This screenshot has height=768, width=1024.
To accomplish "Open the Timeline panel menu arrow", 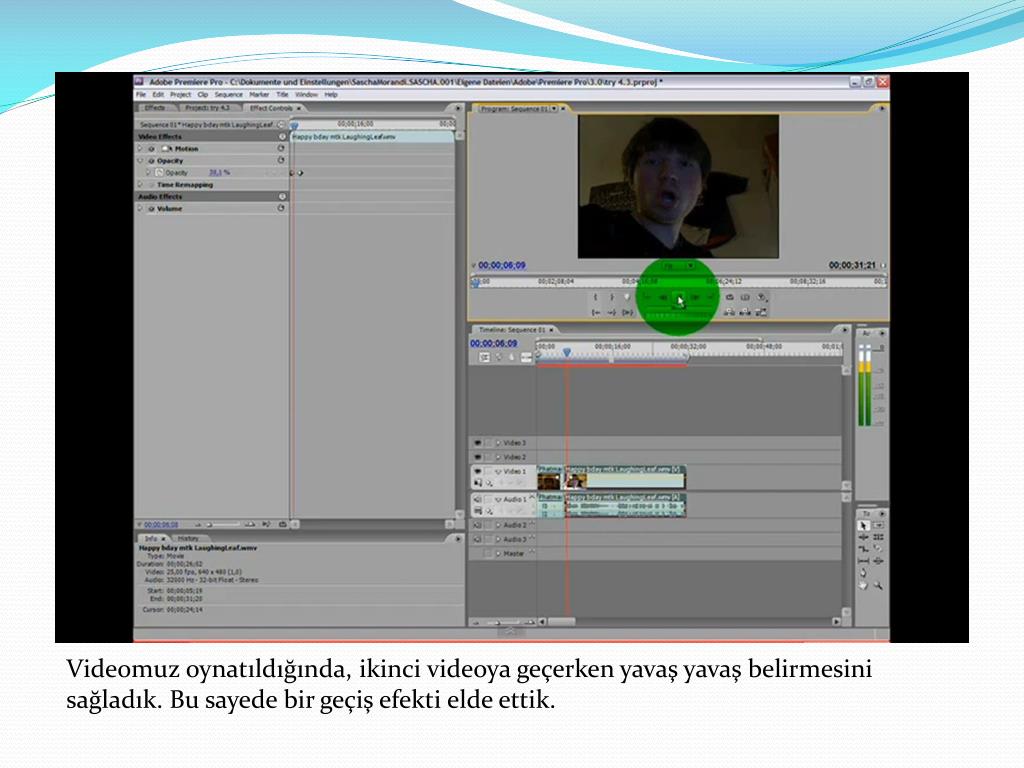I will (844, 329).
